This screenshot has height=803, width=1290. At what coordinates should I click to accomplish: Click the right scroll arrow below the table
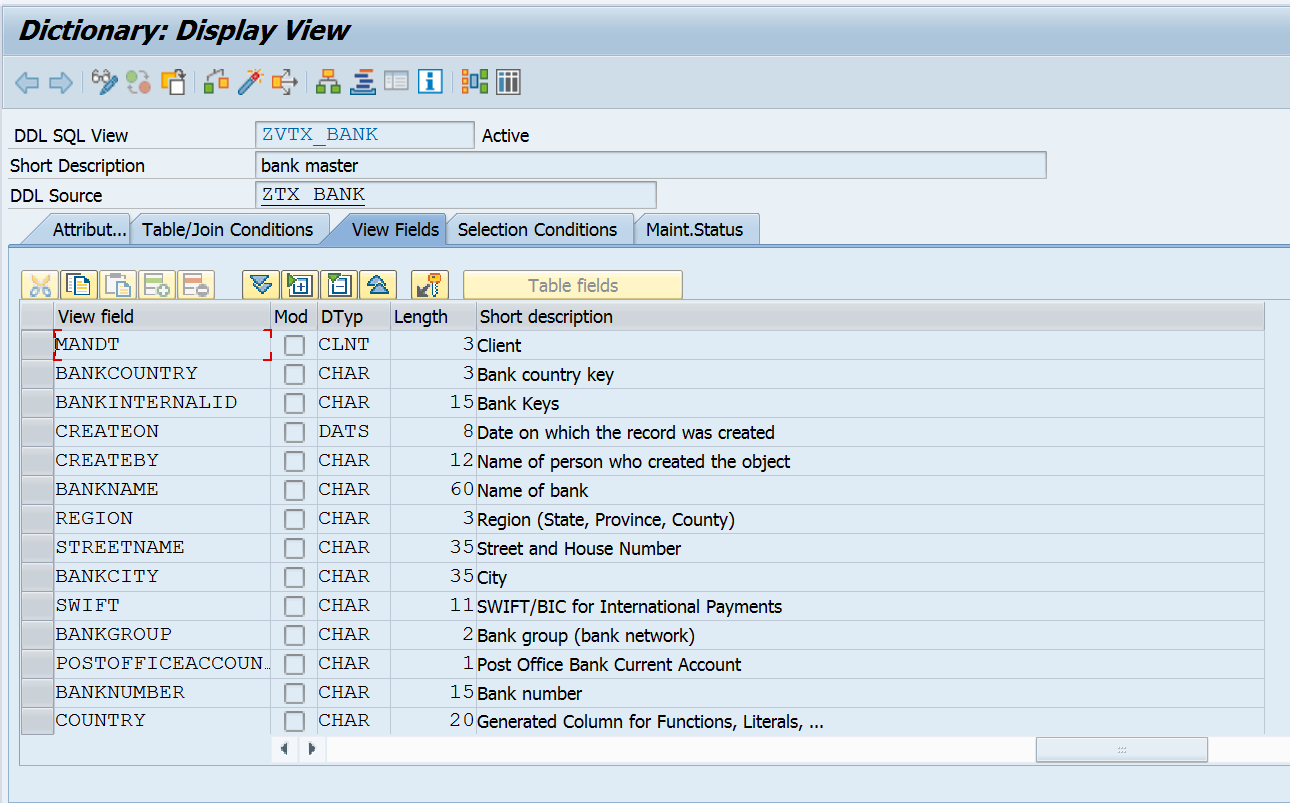310,747
